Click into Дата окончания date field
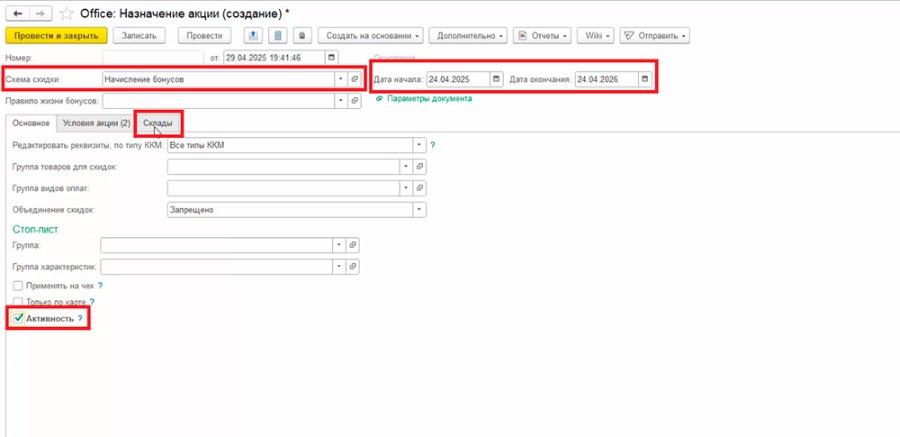The height and width of the screenshot is (437, 900). tap(607, 79)
